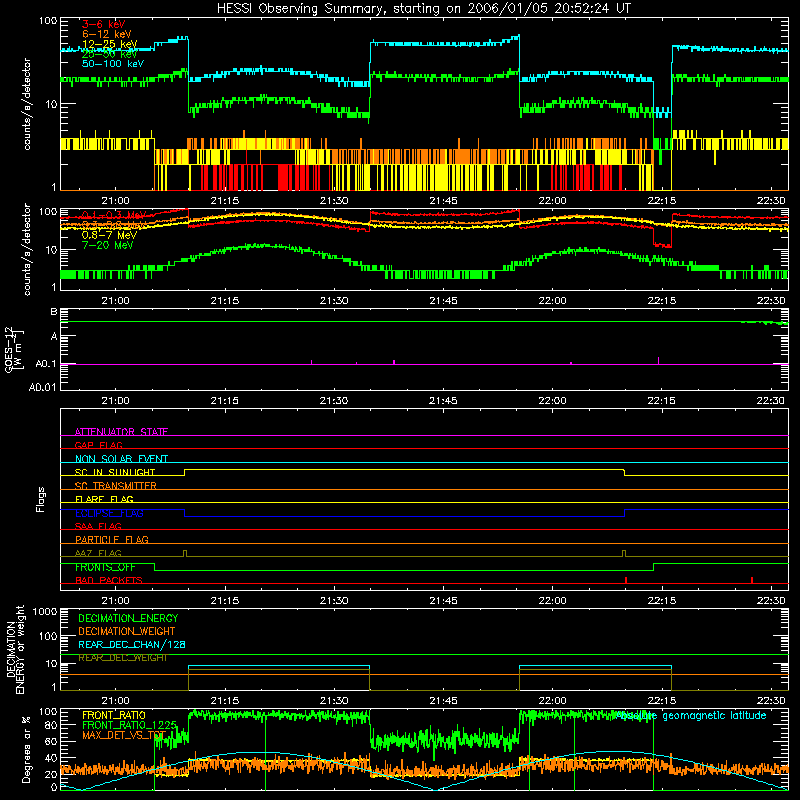The width and height of the screenshot is (800, 800).
Task: Click the 'FRONT_RATIO_1225' legend label
Action: tap(130, 725)
